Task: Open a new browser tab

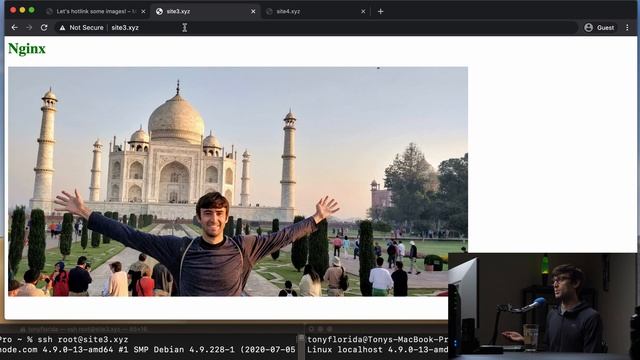Action: click(x=380, y=11)
